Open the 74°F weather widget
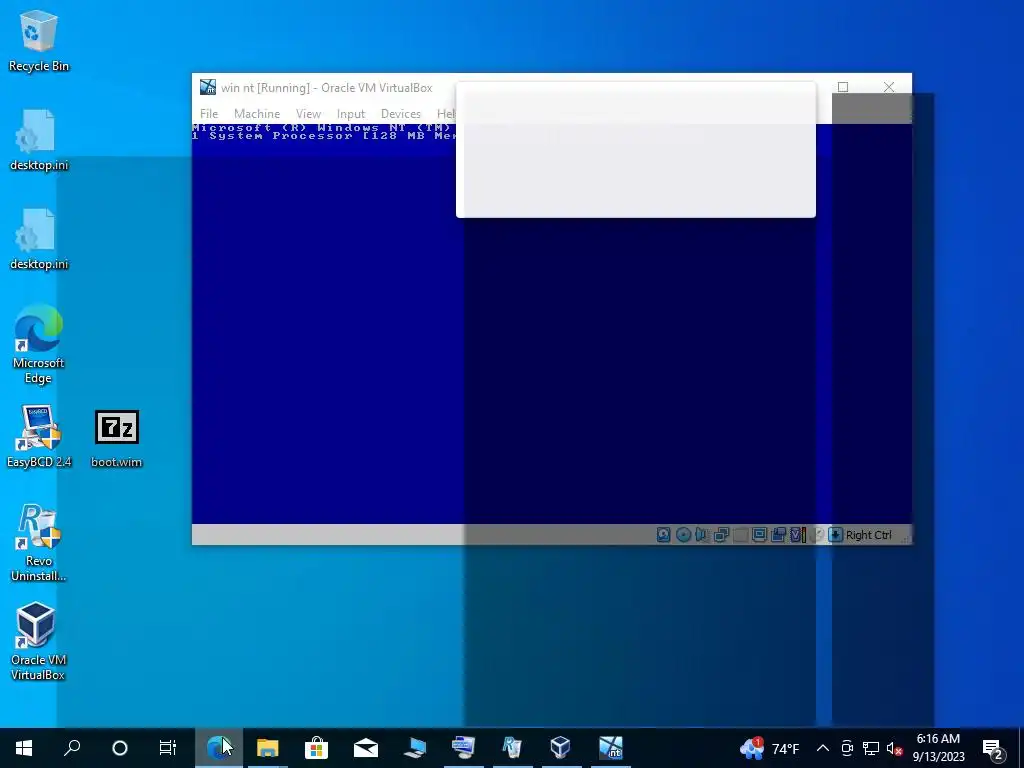1024x768 pixels. pos(769,748)
